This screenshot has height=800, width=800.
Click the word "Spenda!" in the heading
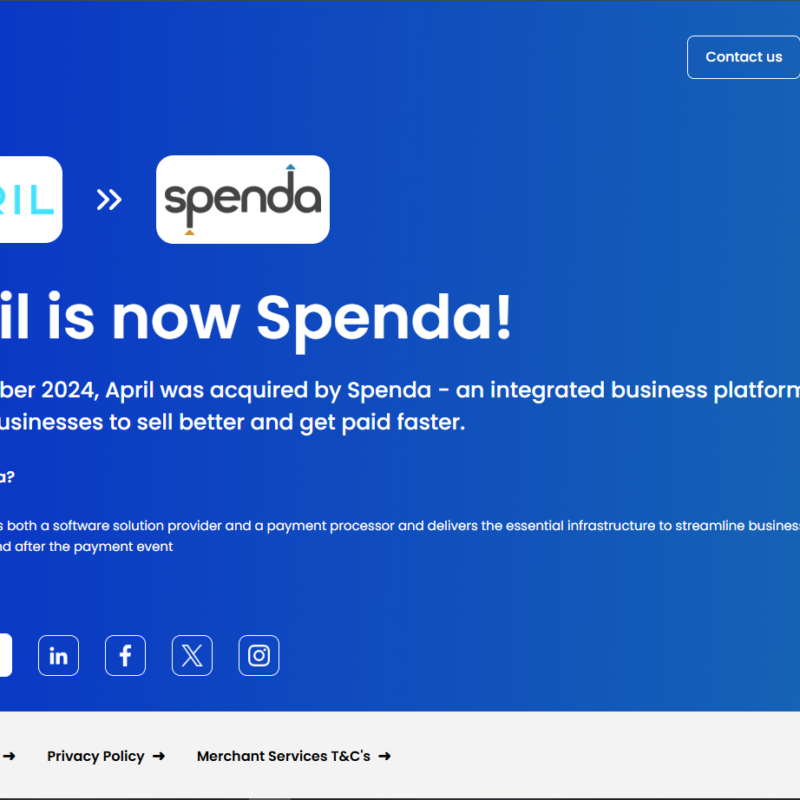click(384, 318)
